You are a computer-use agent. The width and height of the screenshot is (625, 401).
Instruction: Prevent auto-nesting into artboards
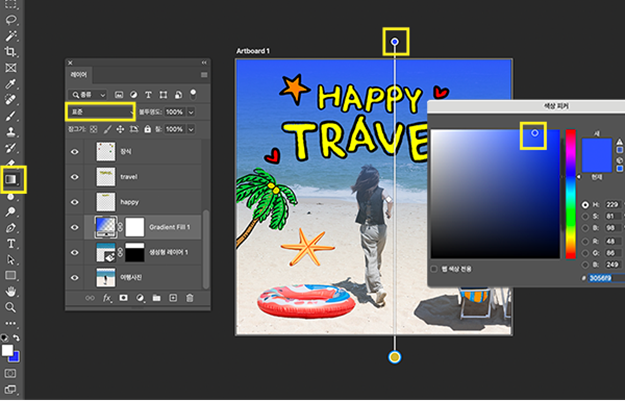point(134,129)
